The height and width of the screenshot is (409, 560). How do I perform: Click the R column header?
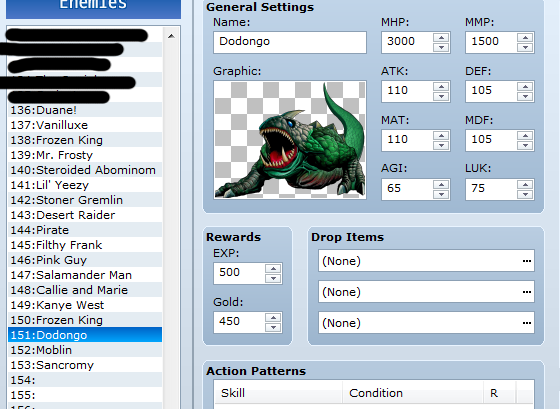tap(499, 393)
